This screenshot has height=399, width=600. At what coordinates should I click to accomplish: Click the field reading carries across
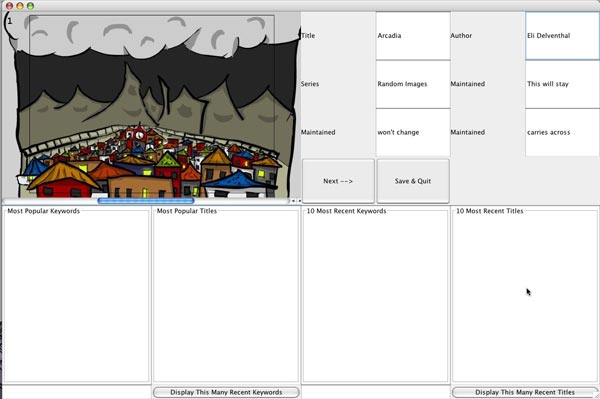[x=562, y=132]
